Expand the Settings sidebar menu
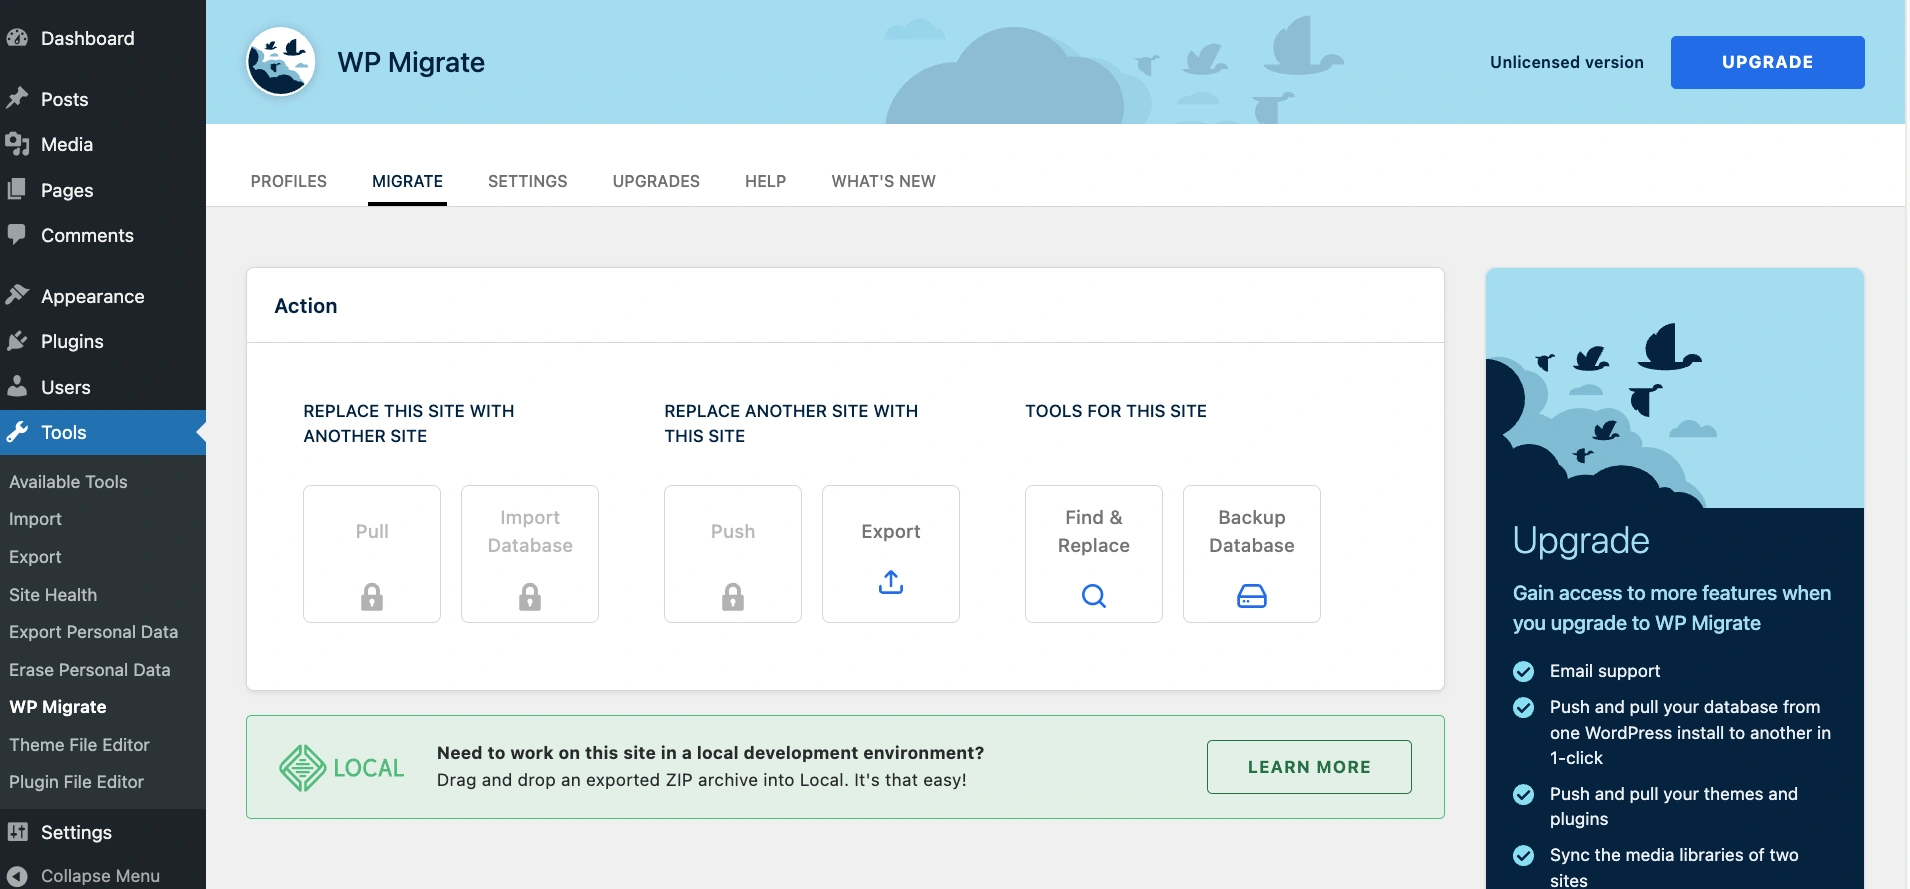Screen dimensions: 1910x889 (76, 832)
